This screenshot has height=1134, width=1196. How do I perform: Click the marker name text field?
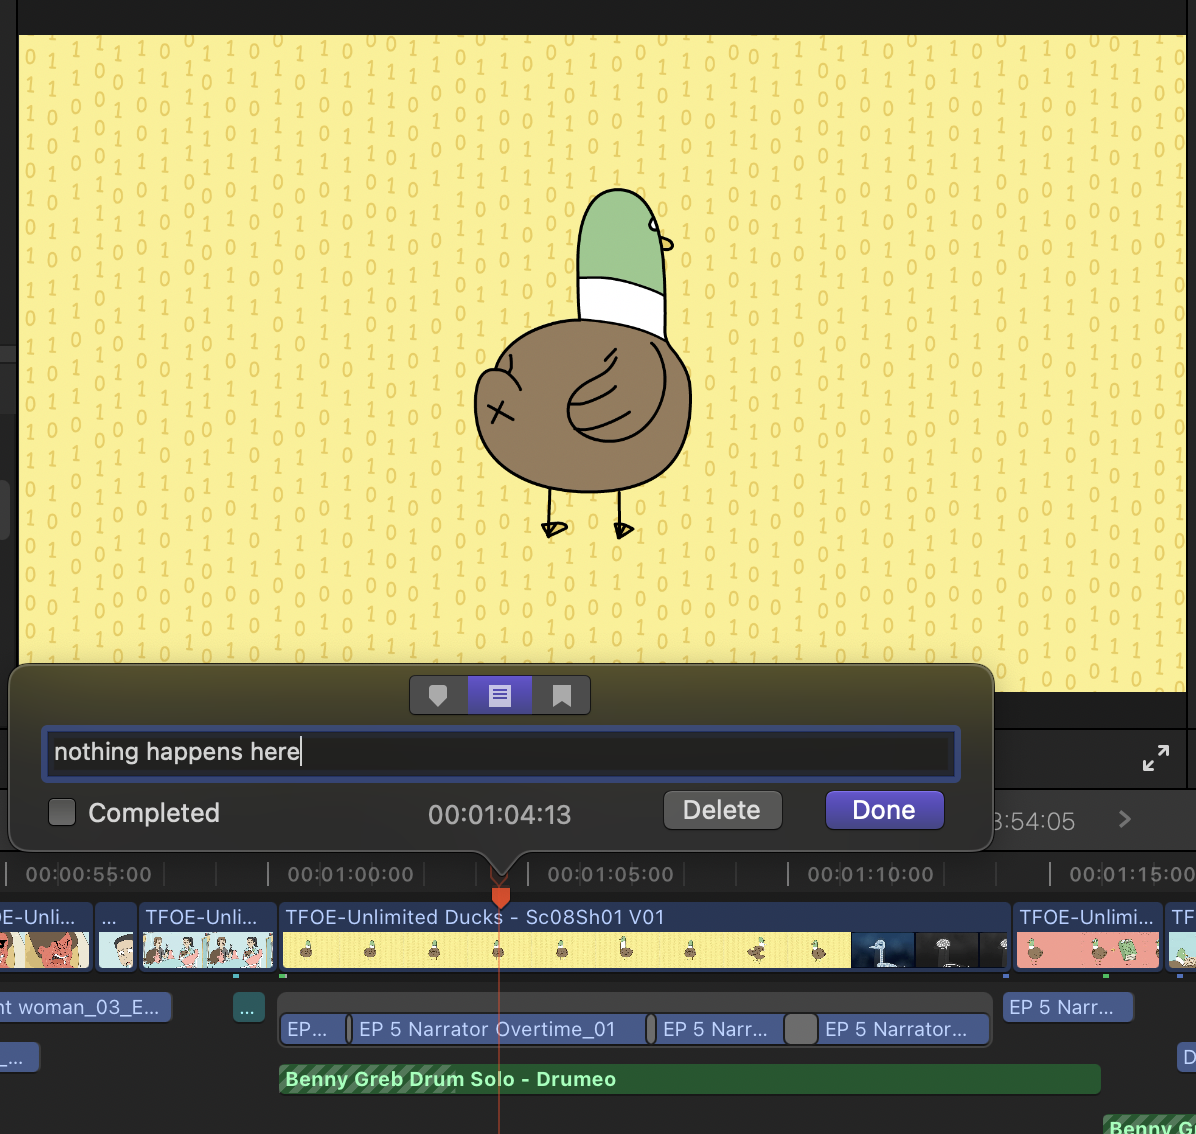tap(500, 752)
